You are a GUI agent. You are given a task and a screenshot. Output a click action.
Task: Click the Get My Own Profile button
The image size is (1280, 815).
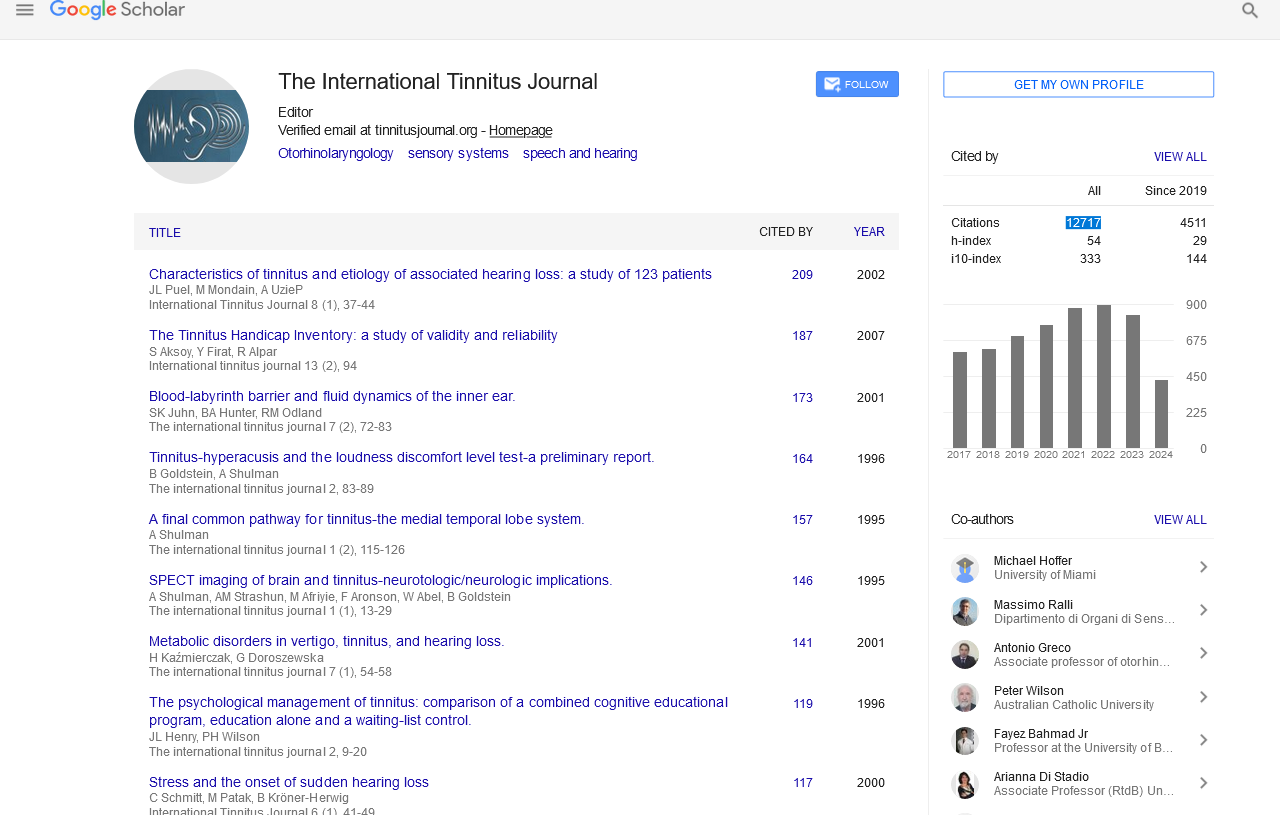point(1078,85)
